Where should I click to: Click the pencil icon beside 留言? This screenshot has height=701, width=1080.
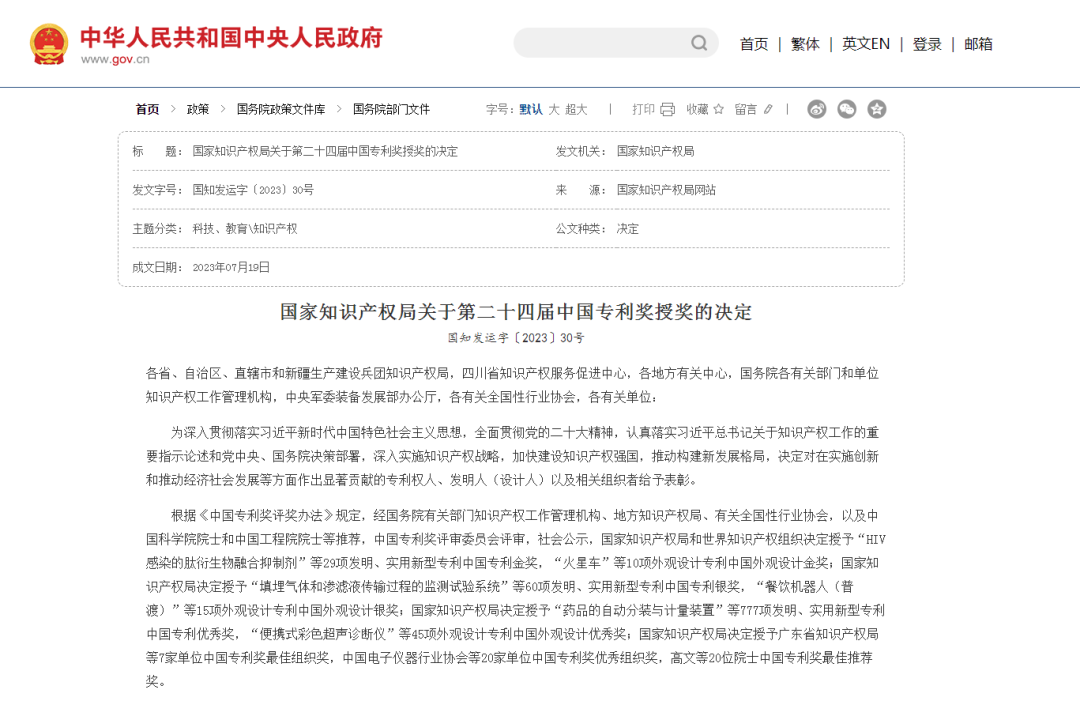[x=768, y=109]
